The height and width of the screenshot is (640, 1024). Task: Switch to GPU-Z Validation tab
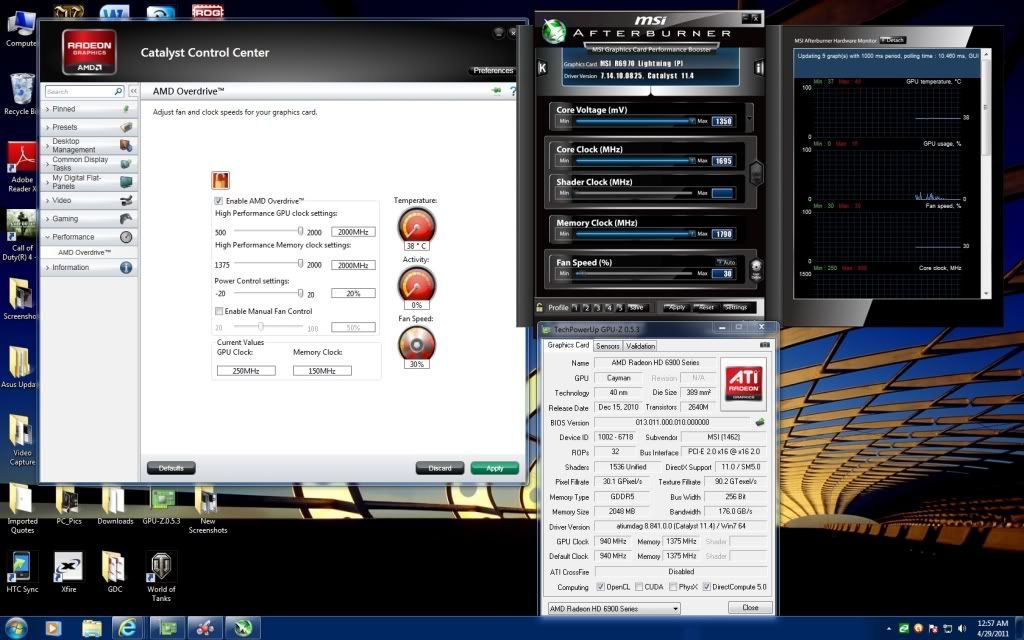(640, 346)
